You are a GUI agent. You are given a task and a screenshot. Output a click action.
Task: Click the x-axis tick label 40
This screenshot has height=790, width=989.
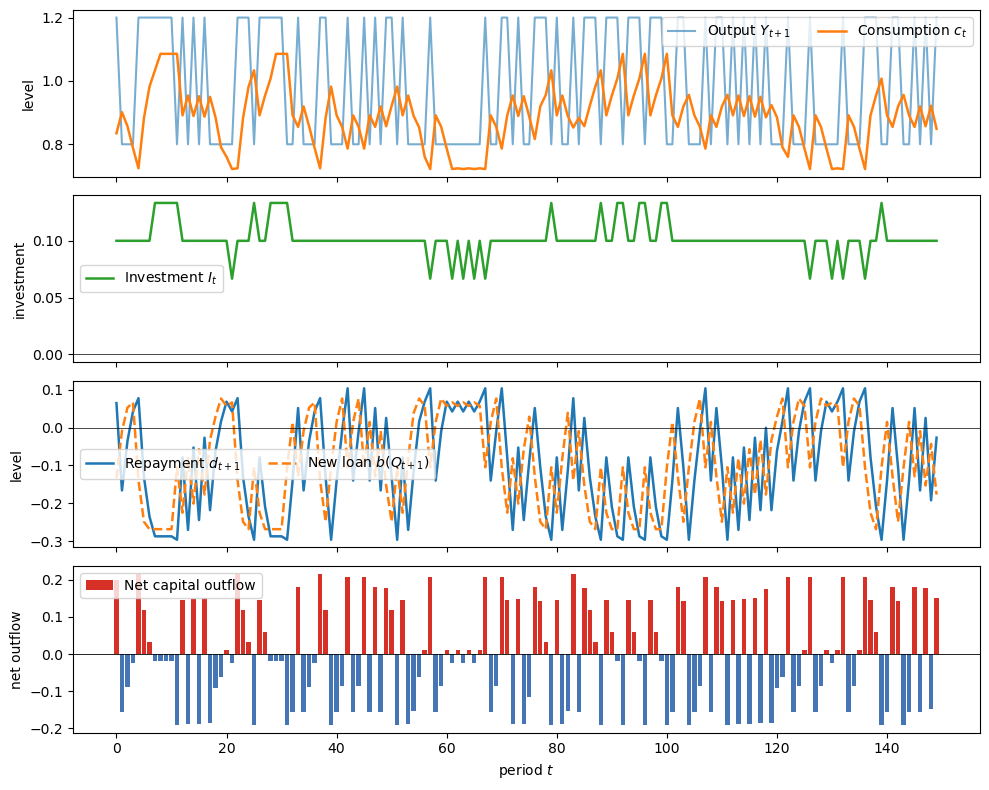pos(337,748)
